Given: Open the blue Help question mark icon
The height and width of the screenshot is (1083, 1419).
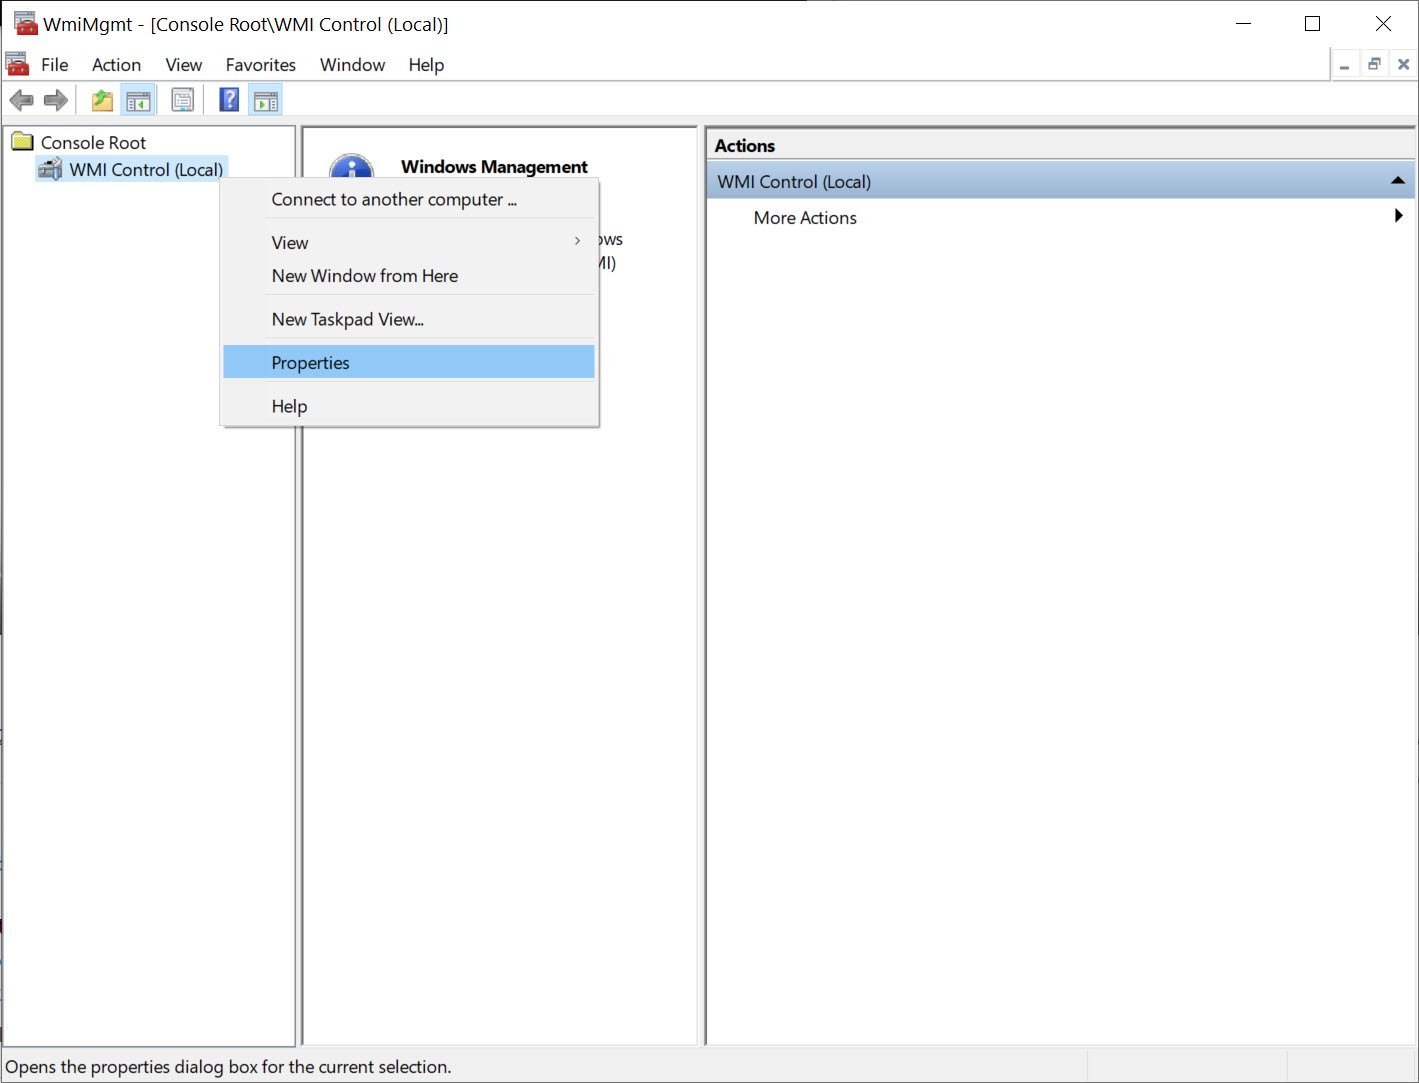Looking at the screenshot, I should click(229, 100).
